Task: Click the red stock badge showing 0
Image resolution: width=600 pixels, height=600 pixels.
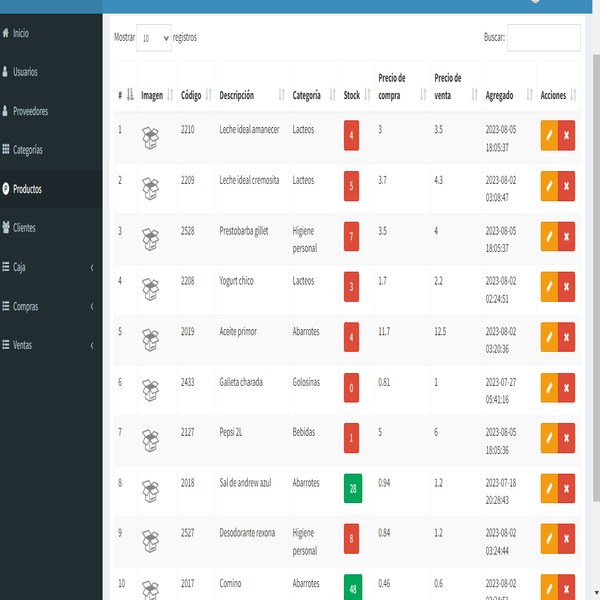Action: click(x=351, y=388)
